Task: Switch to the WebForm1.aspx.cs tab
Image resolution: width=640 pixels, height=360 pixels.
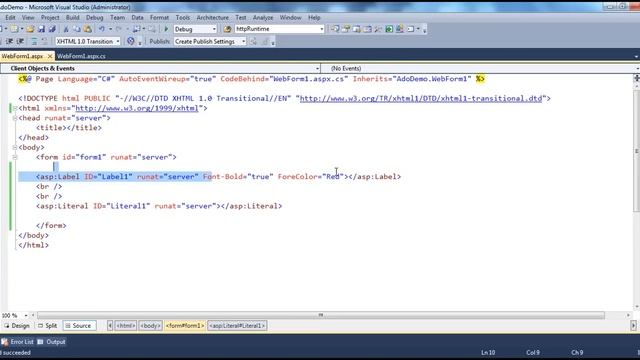Action: click(81, 56)
